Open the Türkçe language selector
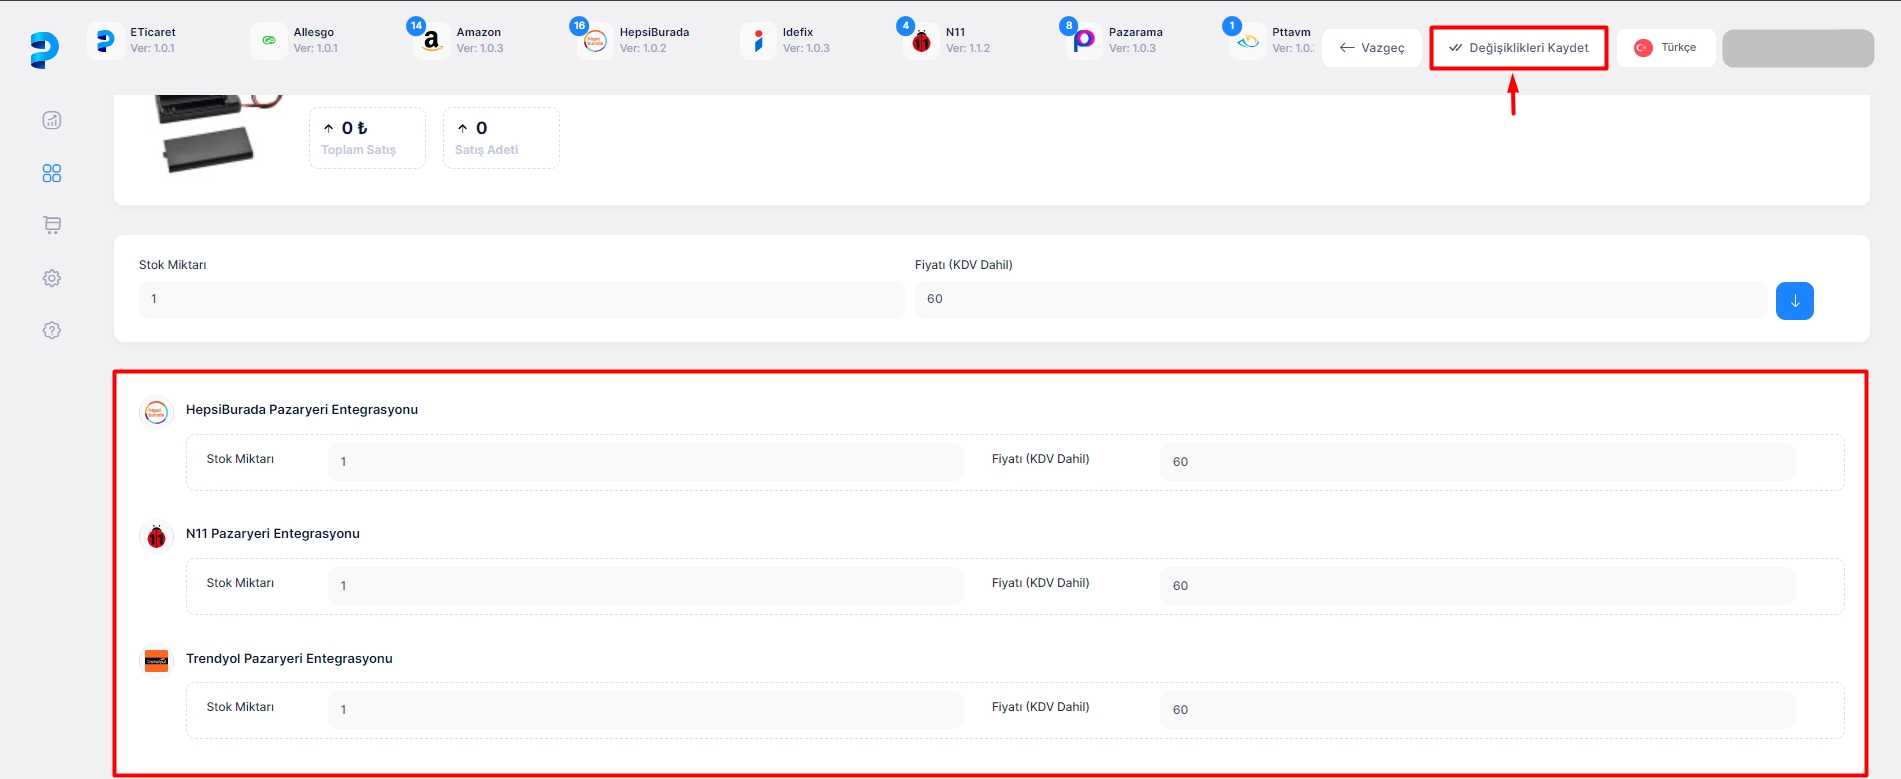Image resolution: width=1901 pixels, height=779 pixels. click(1665, 48)
